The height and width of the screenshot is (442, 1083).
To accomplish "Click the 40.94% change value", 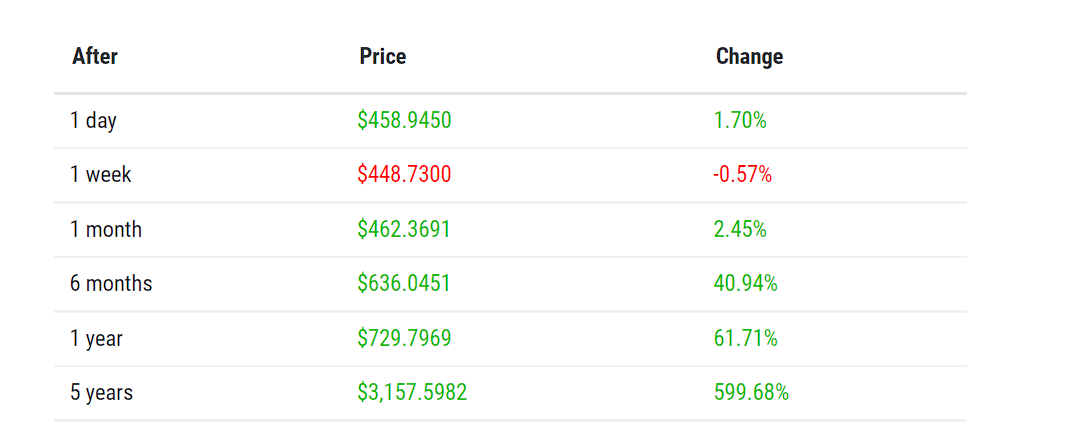I will [x=746, y=283].
